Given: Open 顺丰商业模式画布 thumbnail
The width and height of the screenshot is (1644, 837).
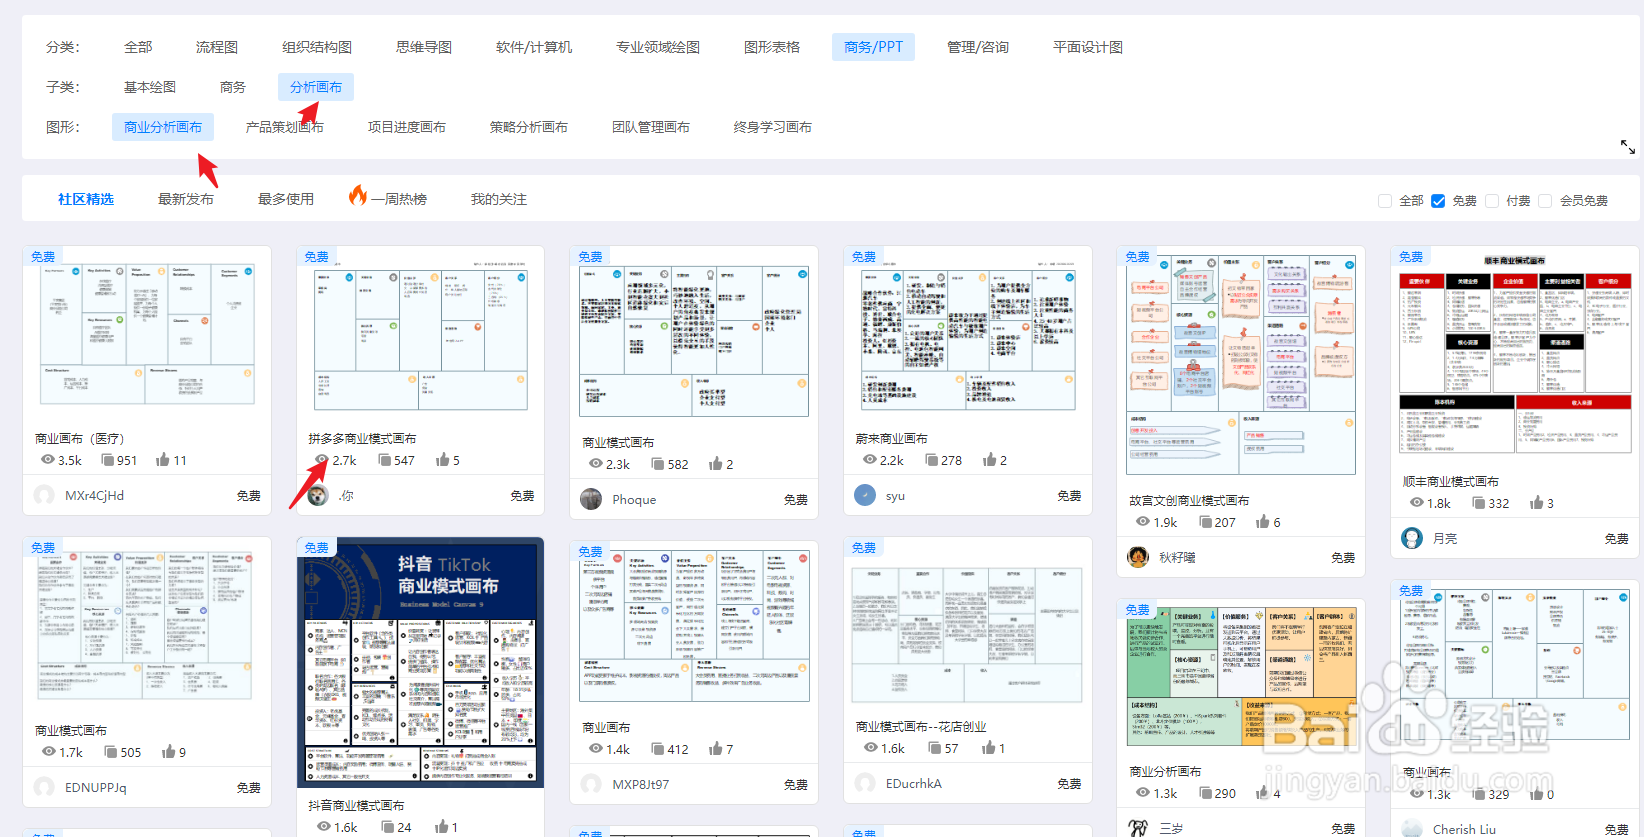Looking at the screenshot, I should pos(1515,354).
